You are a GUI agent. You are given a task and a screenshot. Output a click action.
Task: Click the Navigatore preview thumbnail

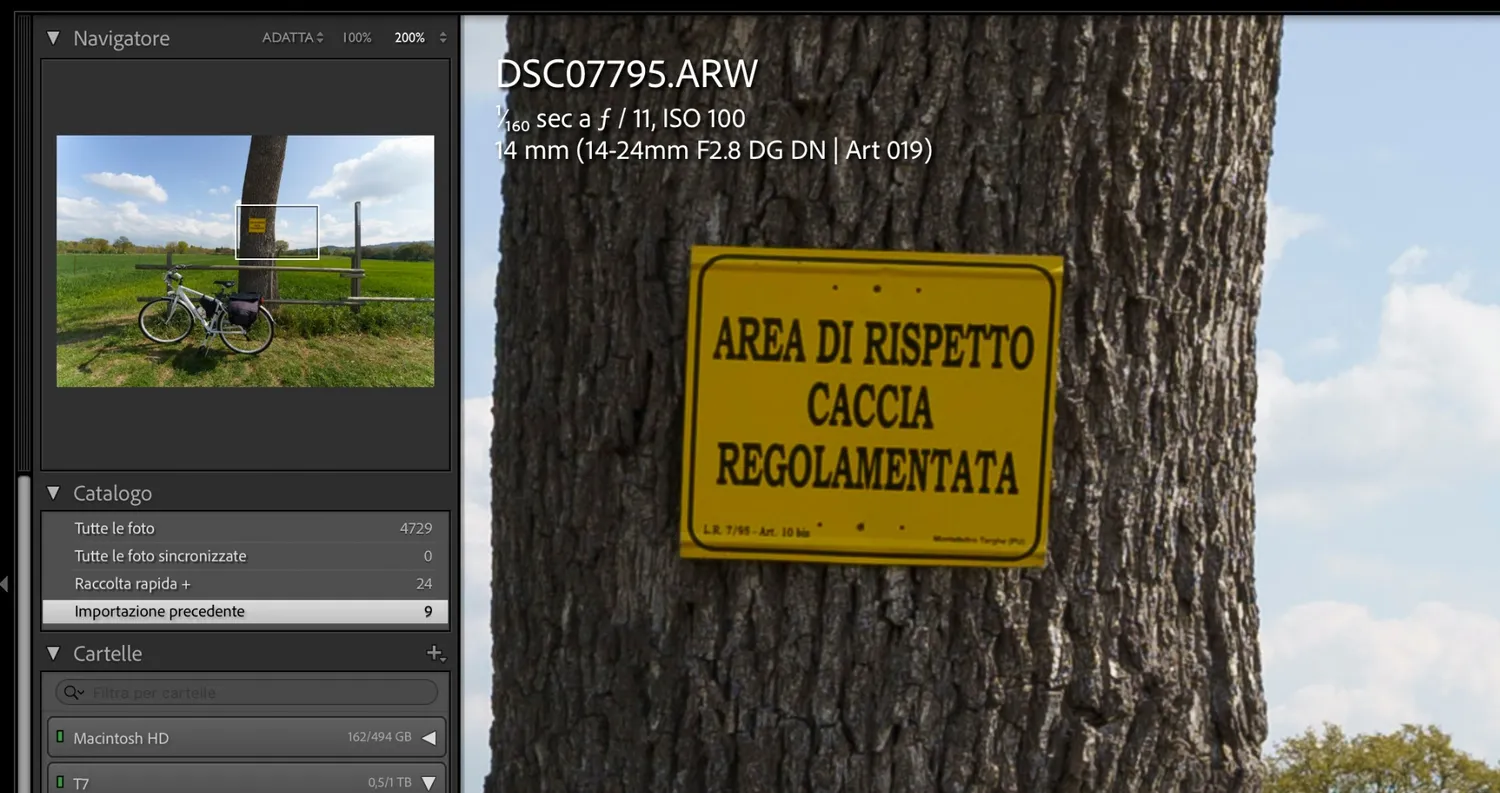click(245, 261)
